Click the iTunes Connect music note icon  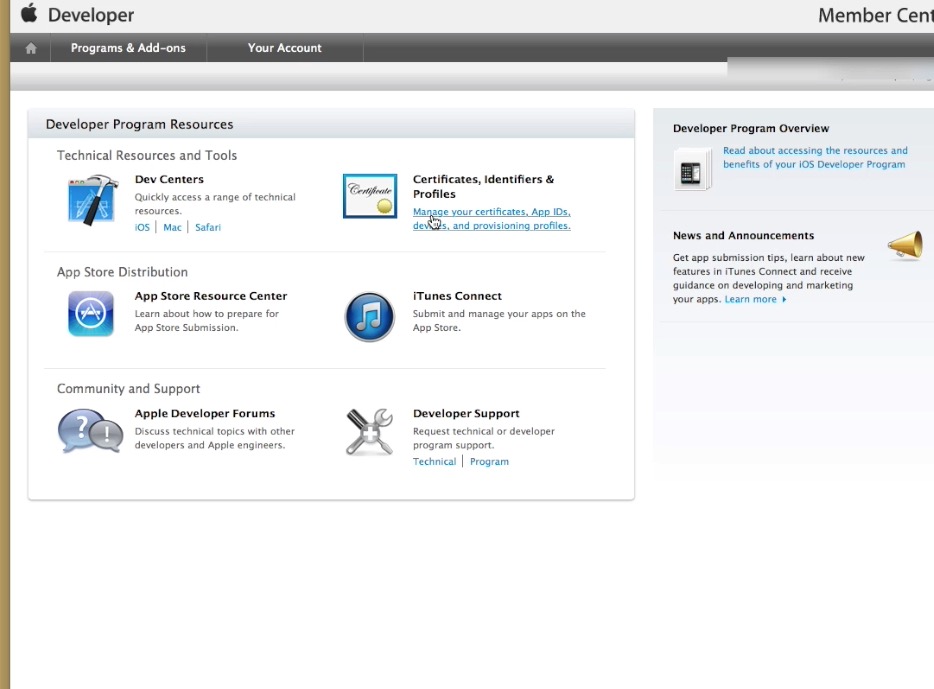click(369, 313)
